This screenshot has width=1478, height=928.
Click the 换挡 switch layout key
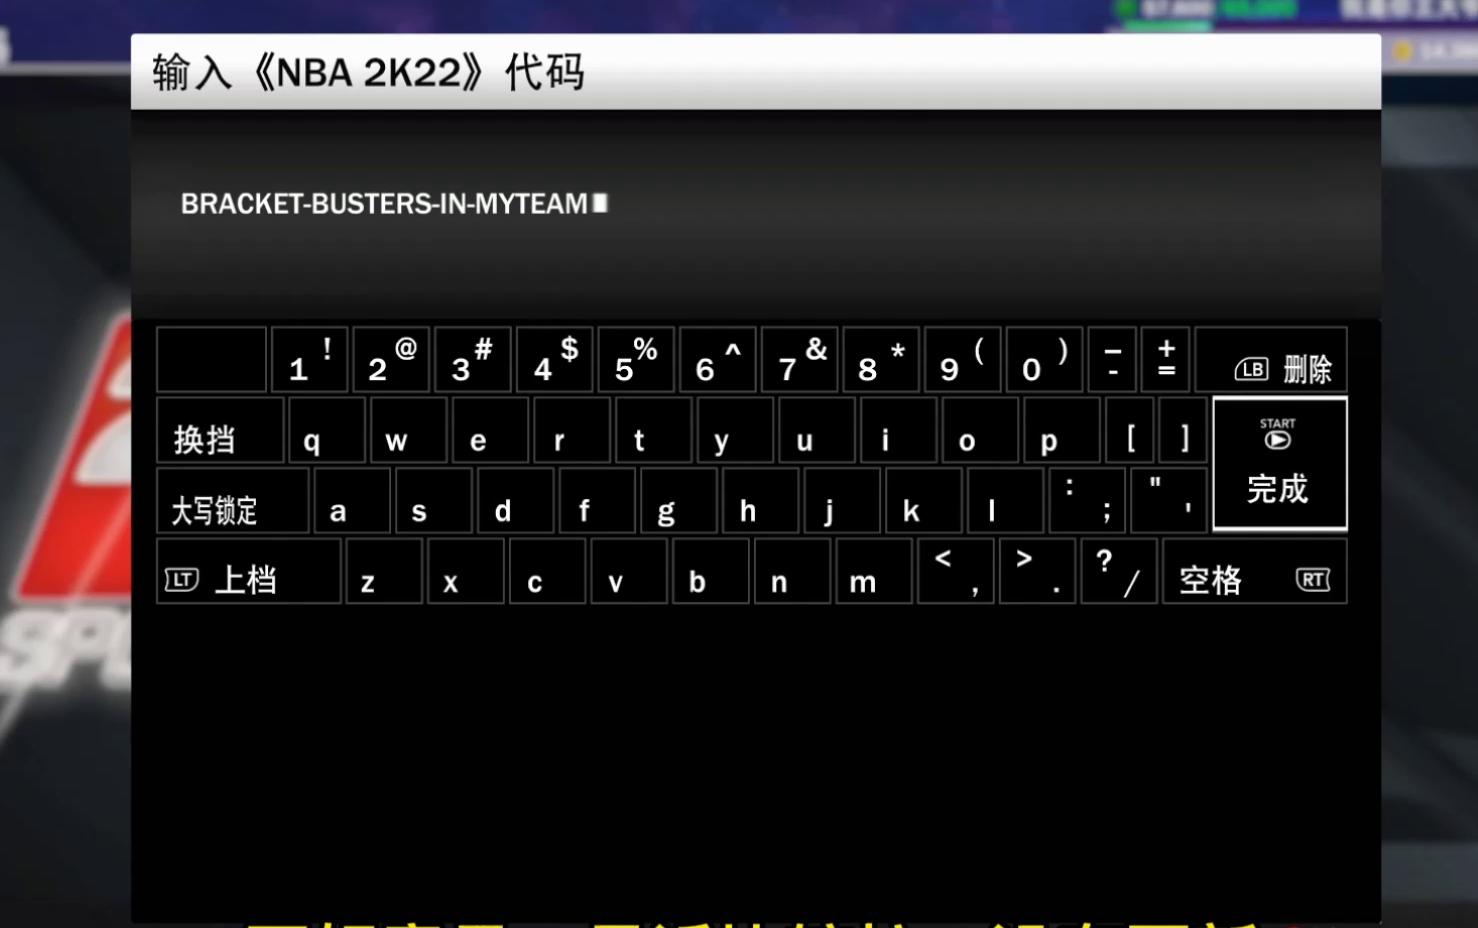click(x=220, y=430)
